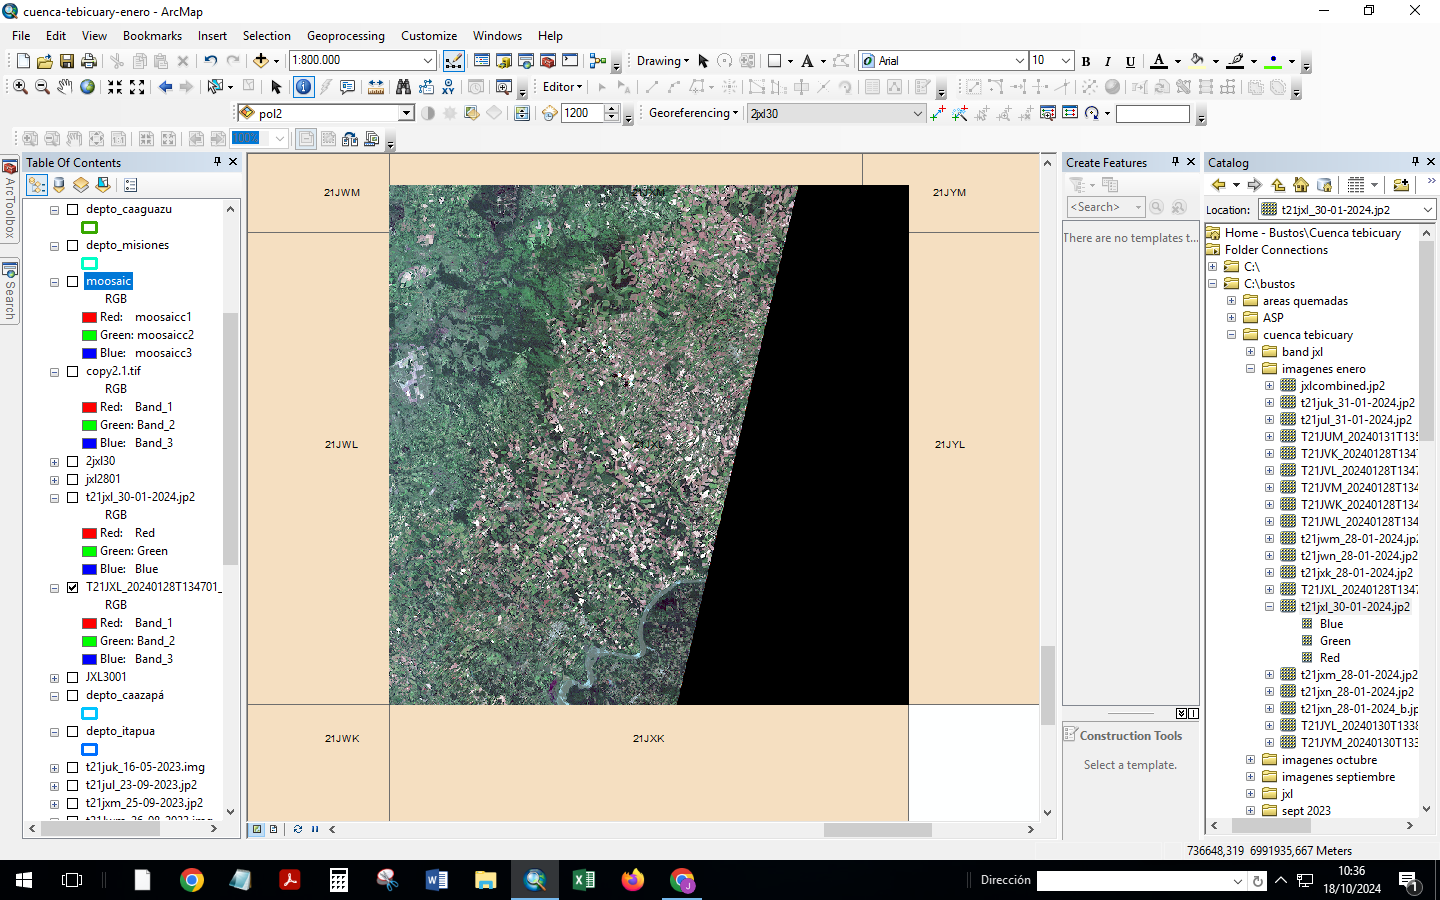Zoom to Full Extent with globe icon
This screenshot has width=1440, height=900.
(x=88, y=87)
